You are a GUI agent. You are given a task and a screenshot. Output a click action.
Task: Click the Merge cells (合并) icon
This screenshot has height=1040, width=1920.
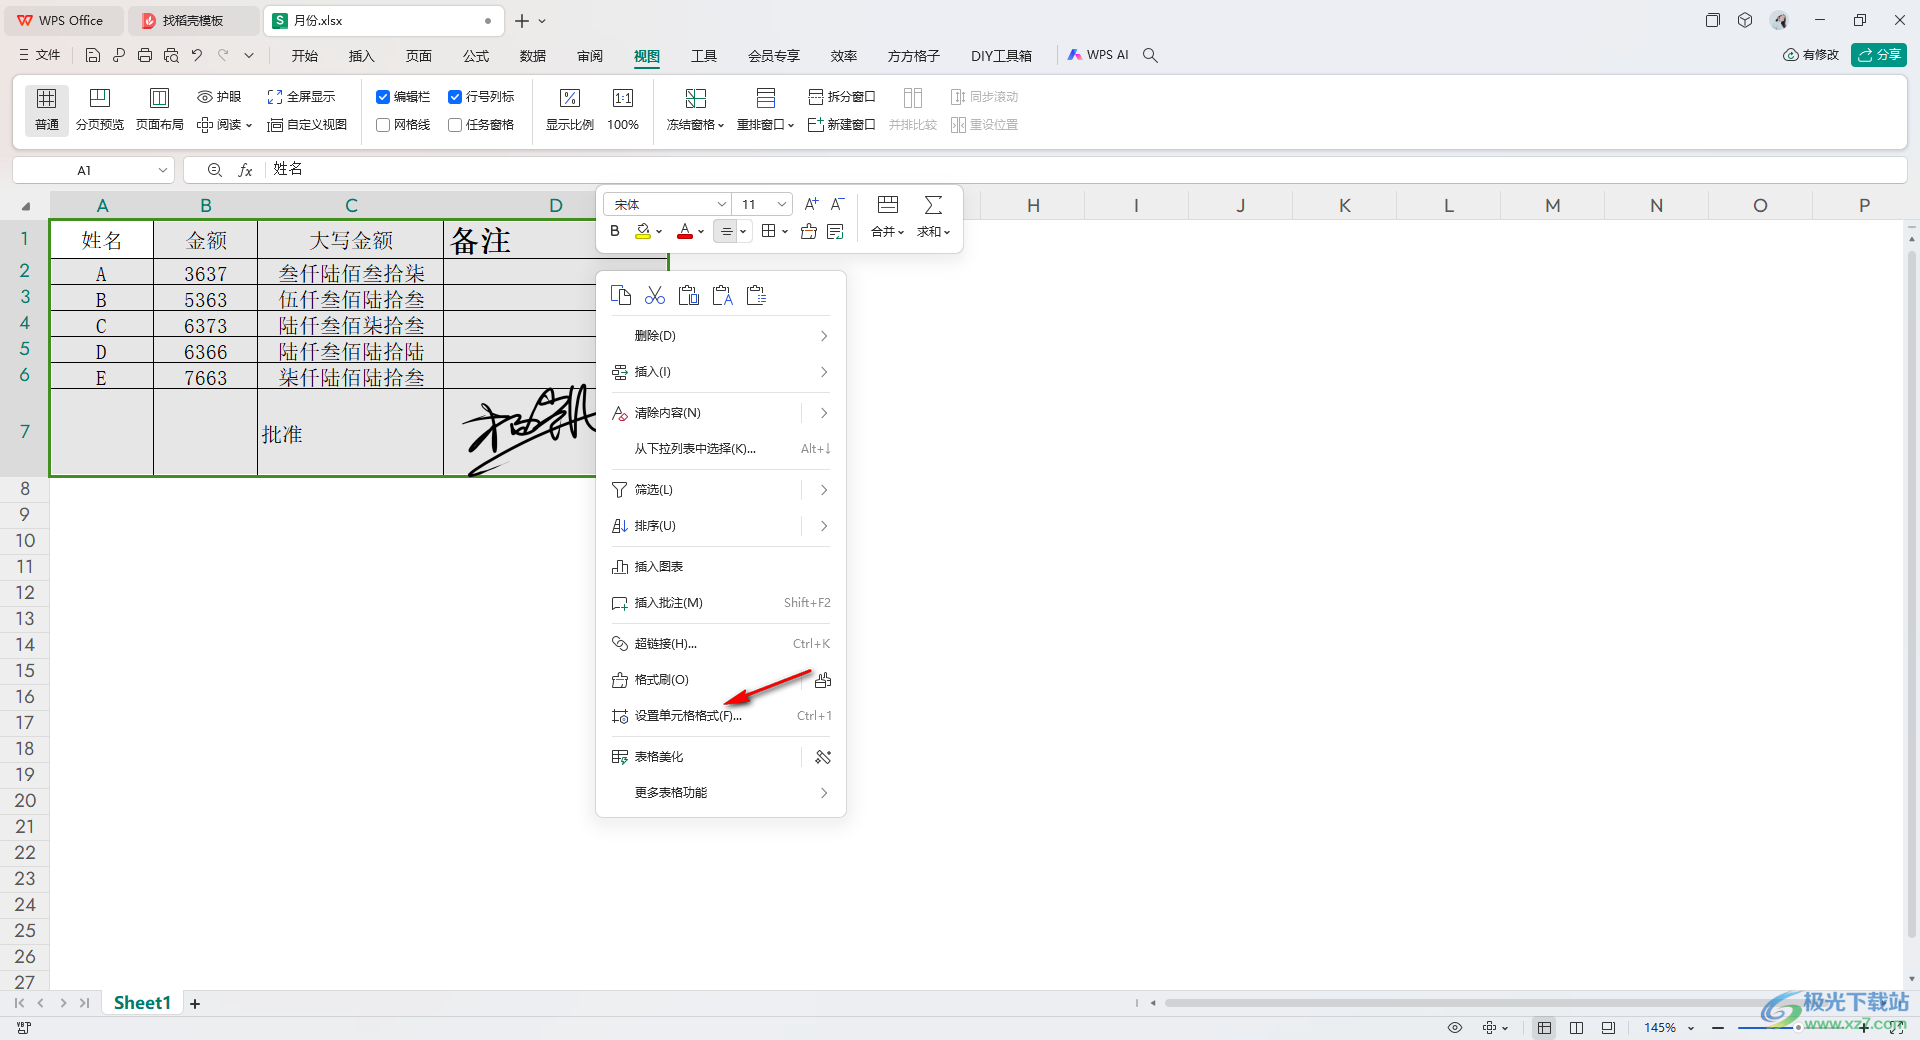887,205
